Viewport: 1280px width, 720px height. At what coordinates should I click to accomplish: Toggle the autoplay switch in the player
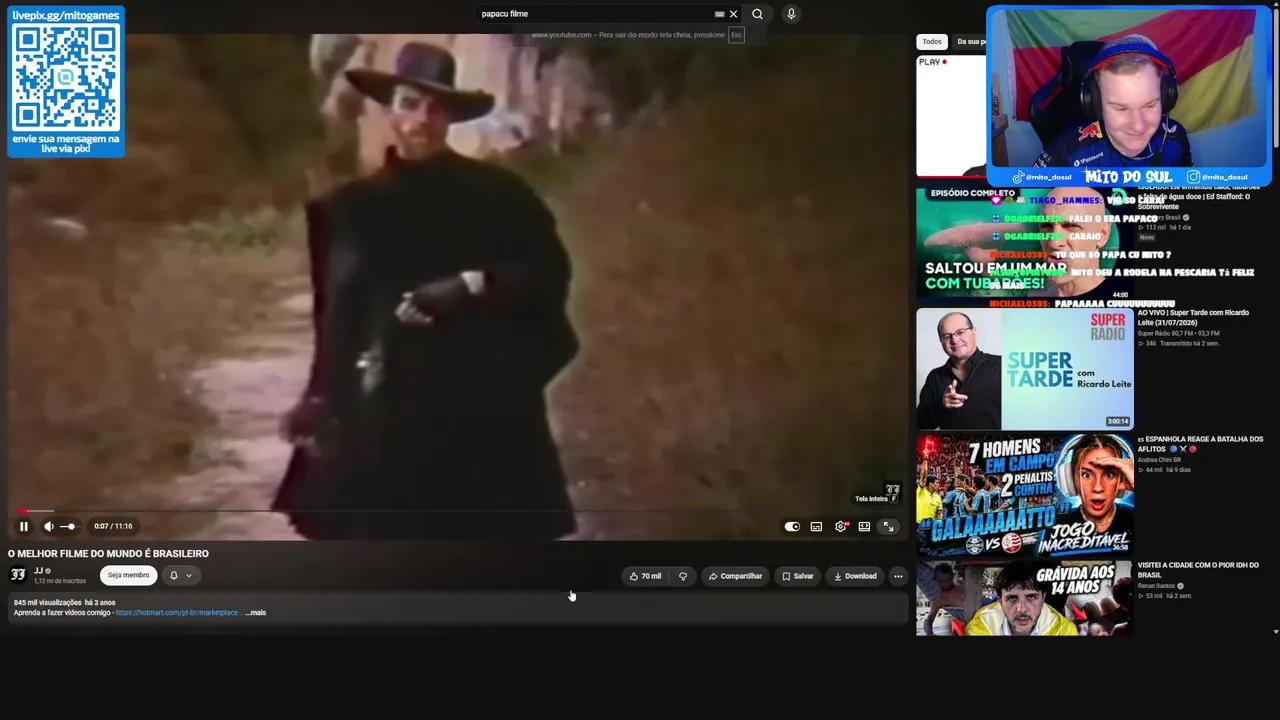pyautogui.click(x=792, y=526)
